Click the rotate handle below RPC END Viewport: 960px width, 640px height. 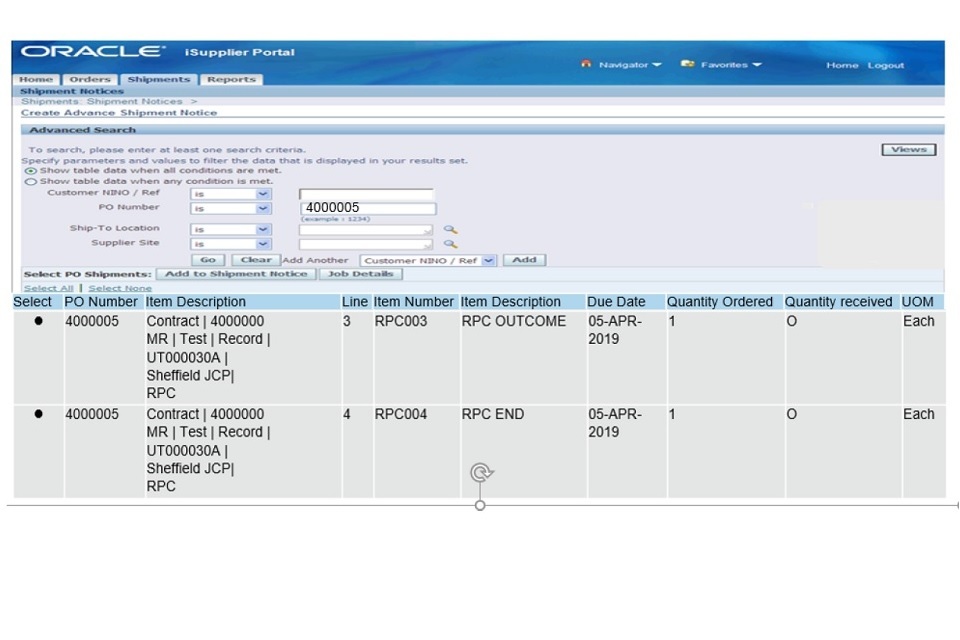(x=481, y=473)
